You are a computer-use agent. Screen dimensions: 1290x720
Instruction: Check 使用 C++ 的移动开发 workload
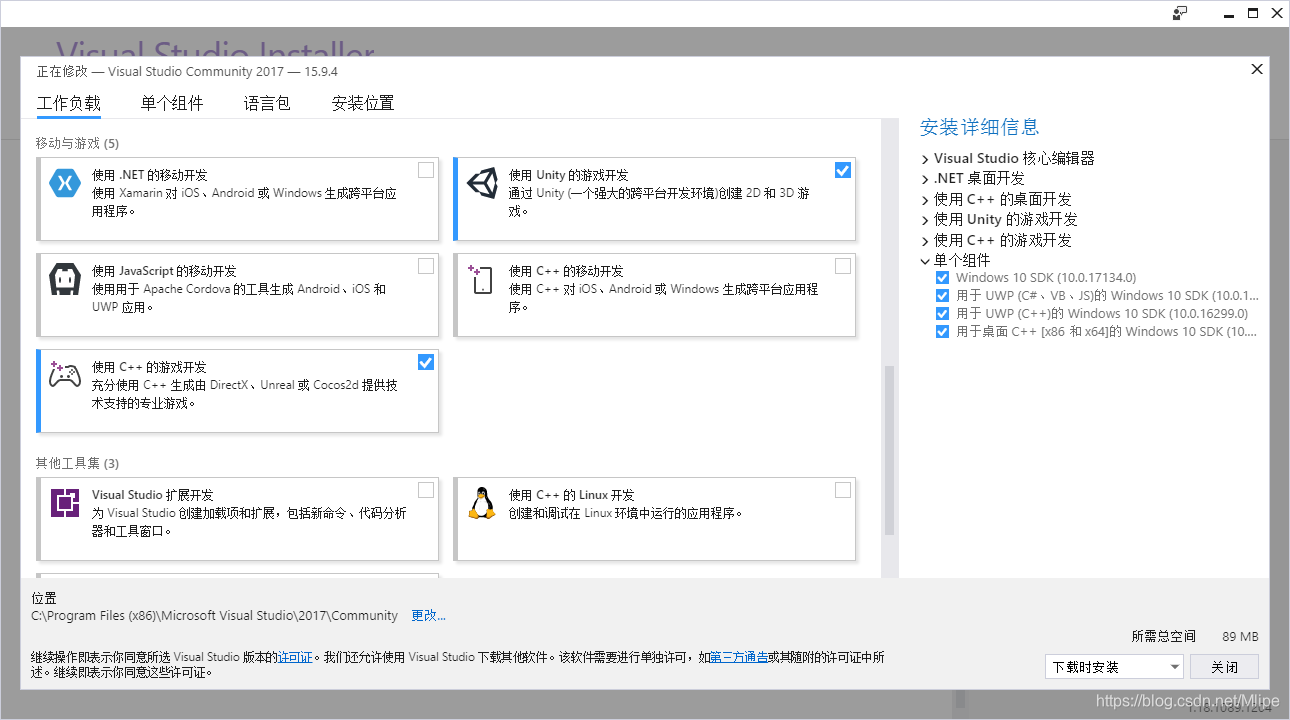[843, 266]
